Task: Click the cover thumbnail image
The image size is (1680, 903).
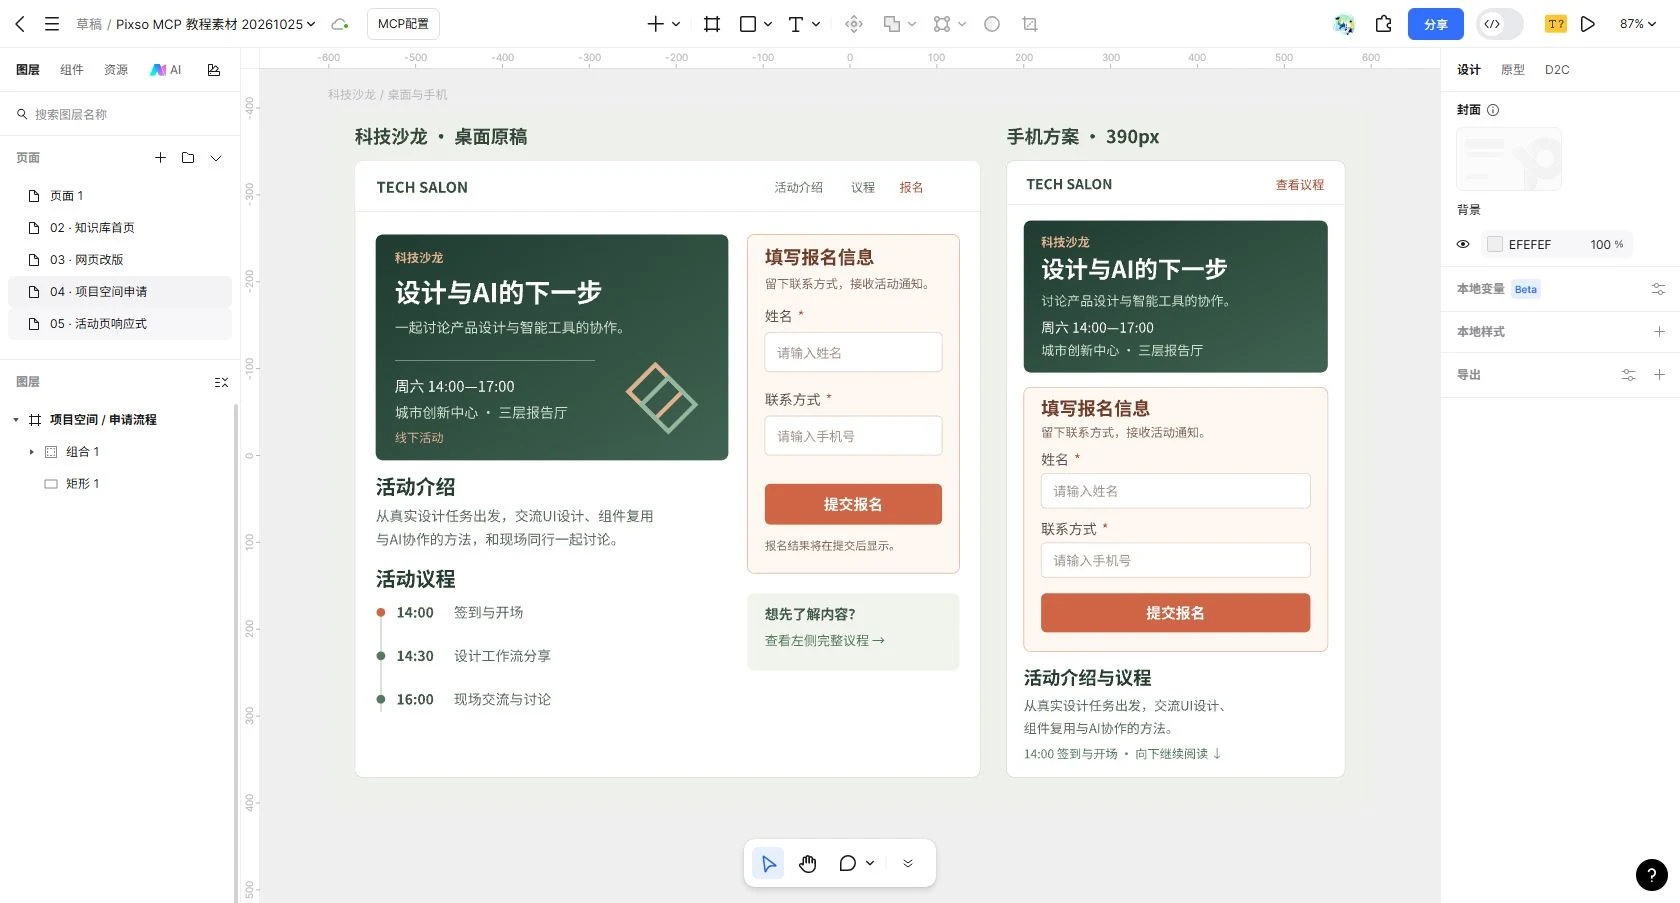Action: coord(1509,159)
